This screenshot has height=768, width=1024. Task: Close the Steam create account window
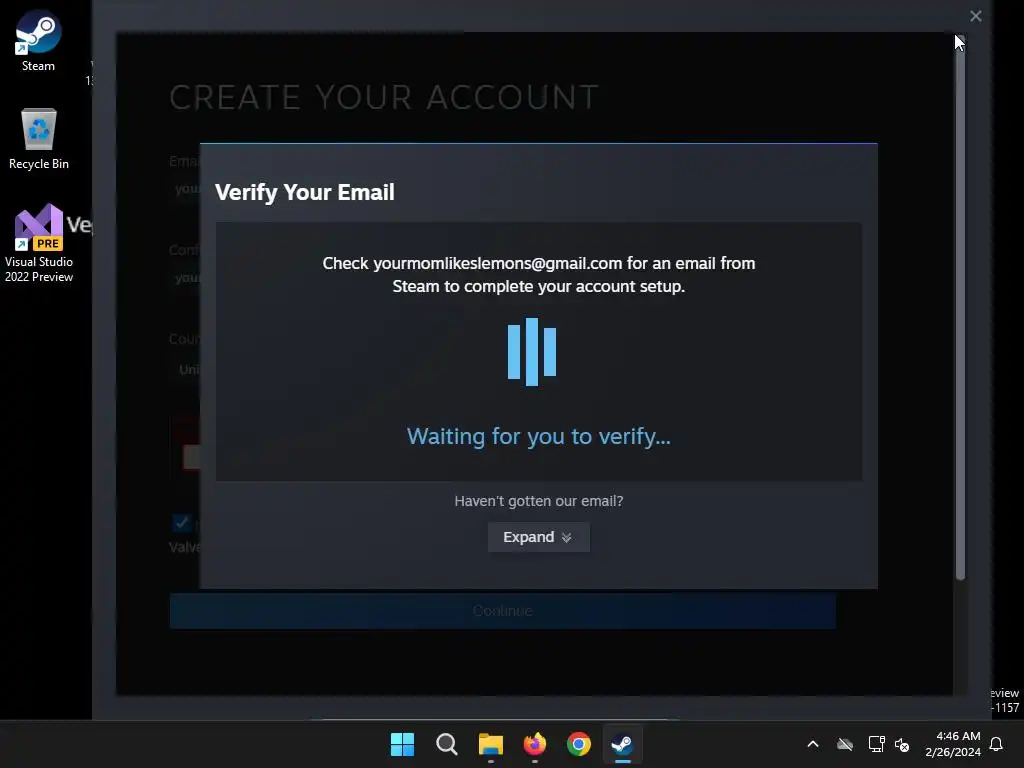(x=976, y=16)
